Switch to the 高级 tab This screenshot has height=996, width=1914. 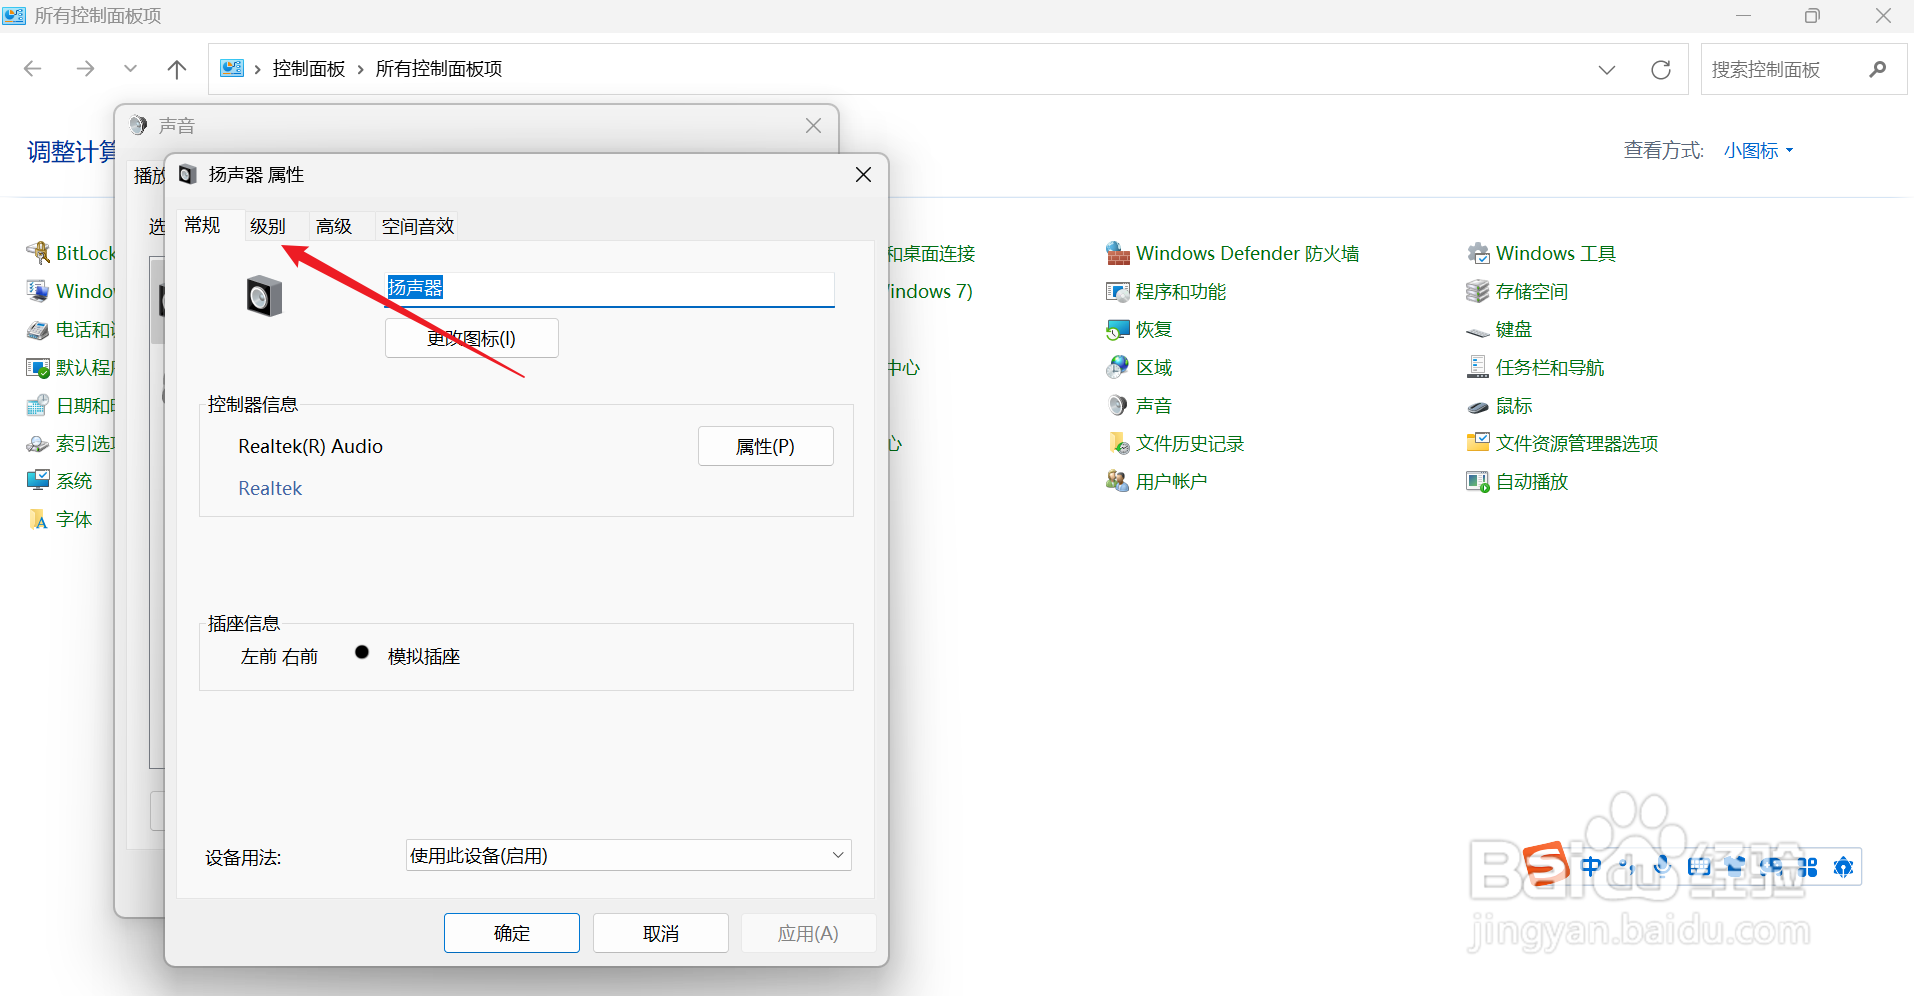click(x=334, y=227)
